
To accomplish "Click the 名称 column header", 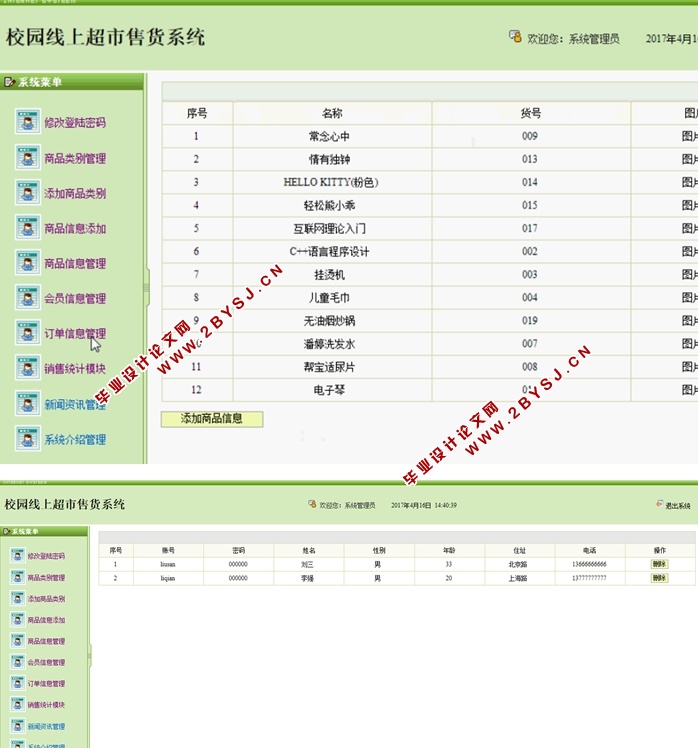I will [332, 113].
